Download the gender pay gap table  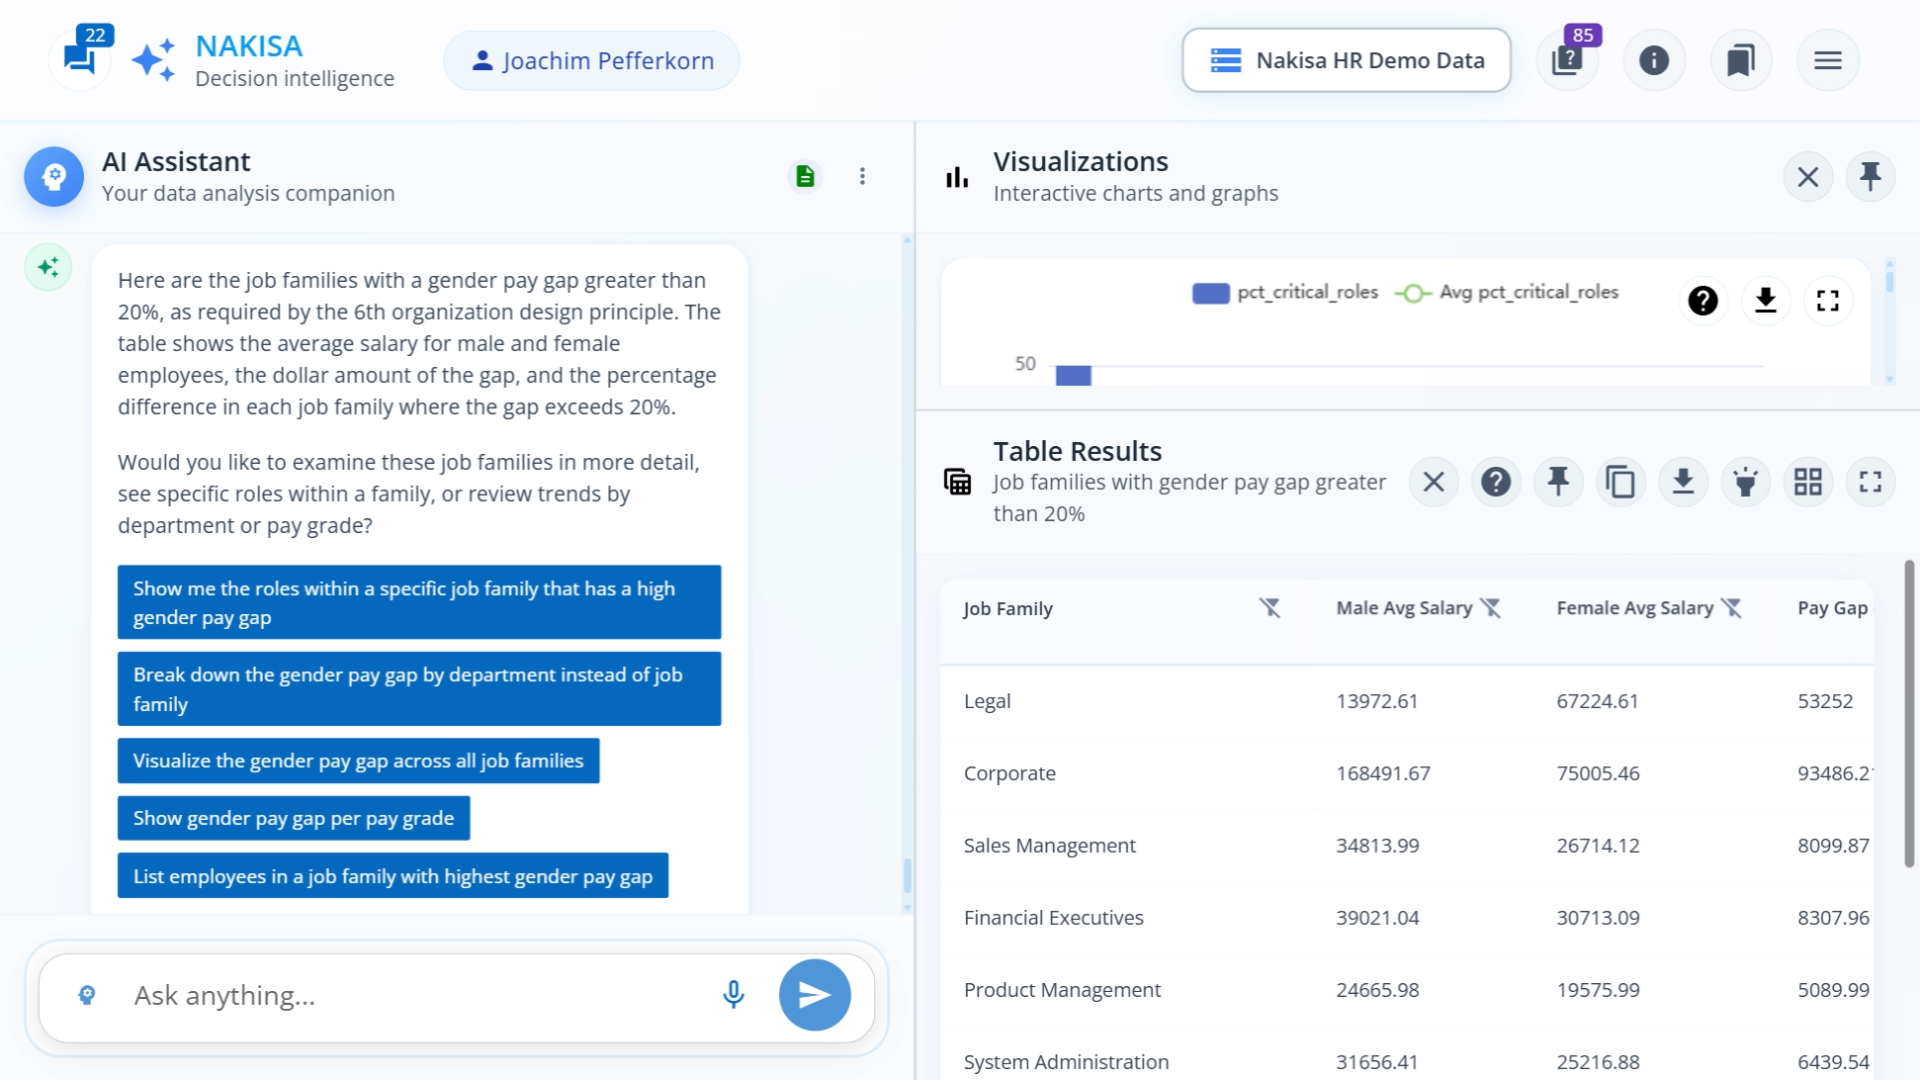(x=1684, y=481)
